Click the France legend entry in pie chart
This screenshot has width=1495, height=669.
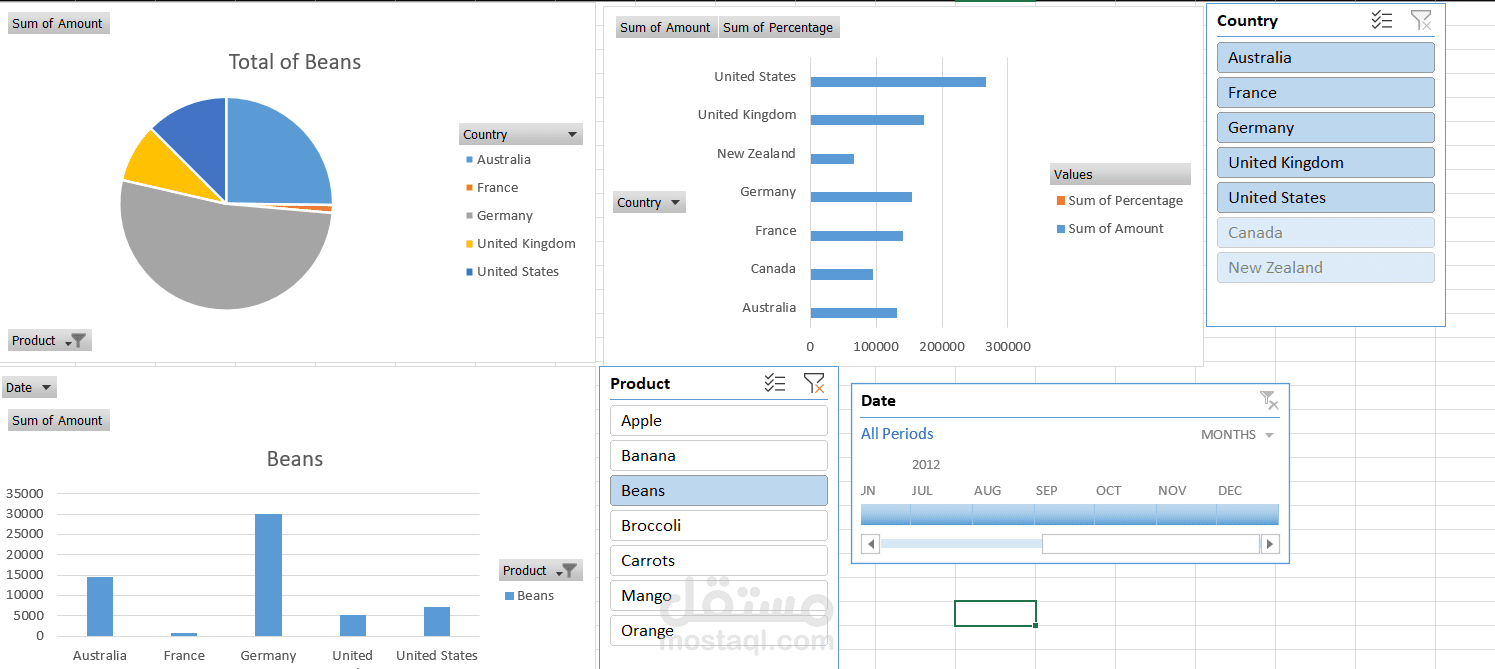491,188
